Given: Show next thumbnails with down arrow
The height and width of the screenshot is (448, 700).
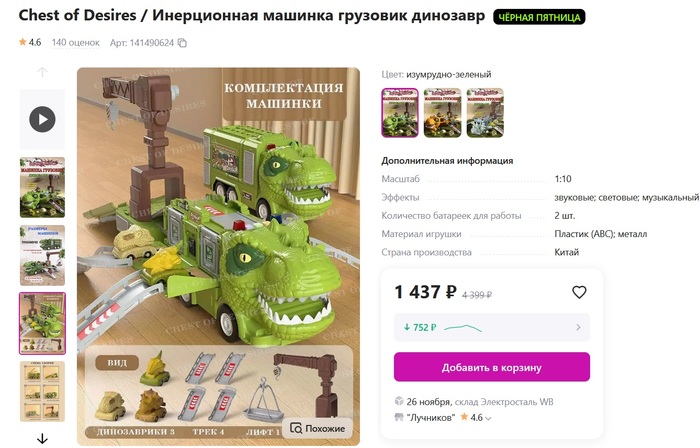Looking at the screenshot, I should click(x=42, y=438).
